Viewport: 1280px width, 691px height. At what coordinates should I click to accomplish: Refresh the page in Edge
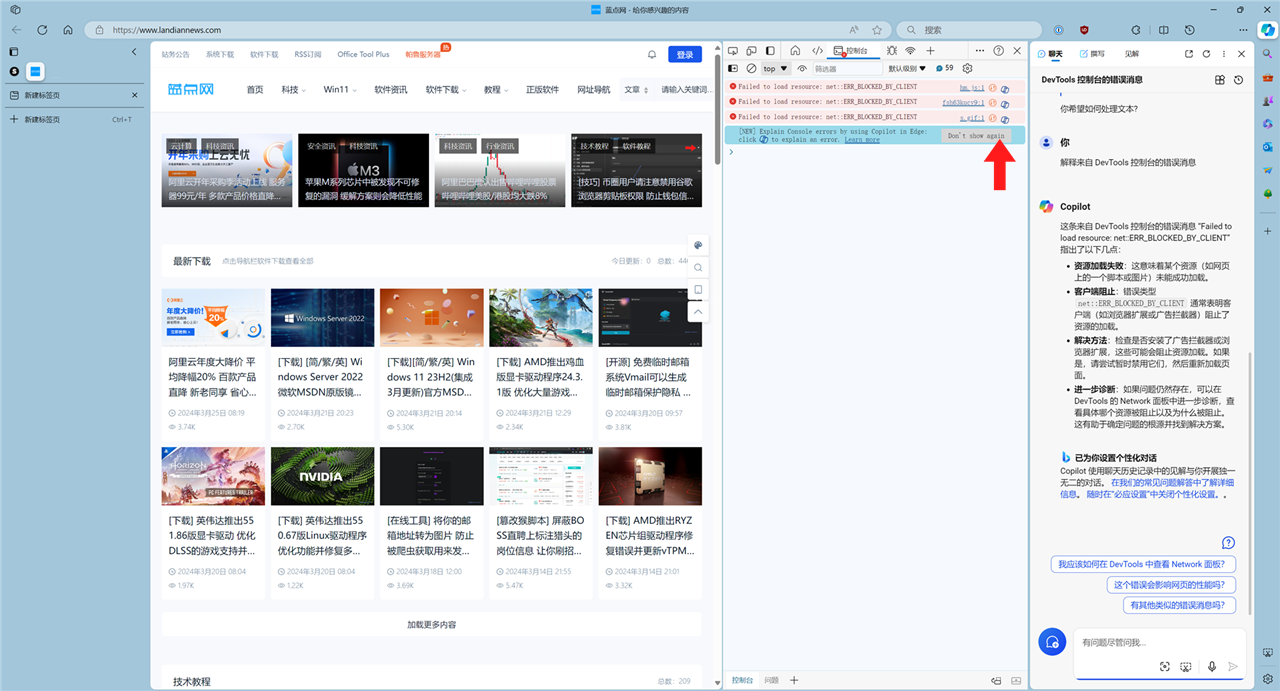[x=42, y=30]
